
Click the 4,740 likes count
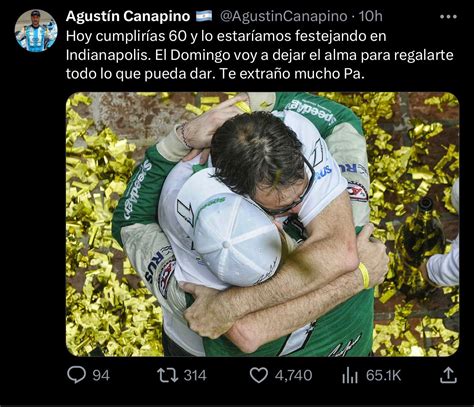pyautogui.click(x=293, y=376)
